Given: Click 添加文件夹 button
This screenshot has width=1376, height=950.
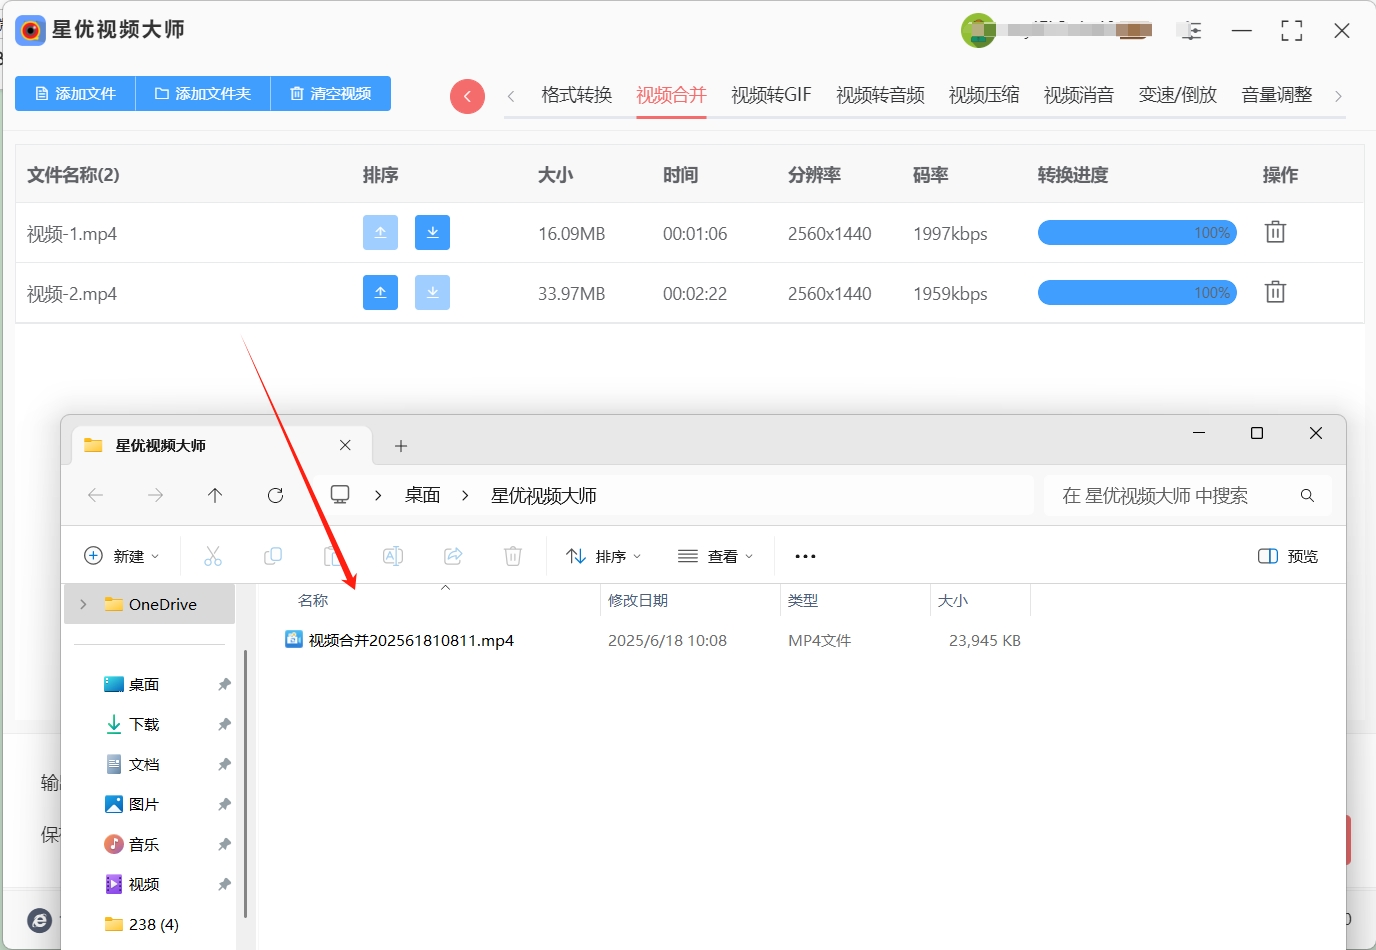Looking at the screenshot, I should (203, 93).
